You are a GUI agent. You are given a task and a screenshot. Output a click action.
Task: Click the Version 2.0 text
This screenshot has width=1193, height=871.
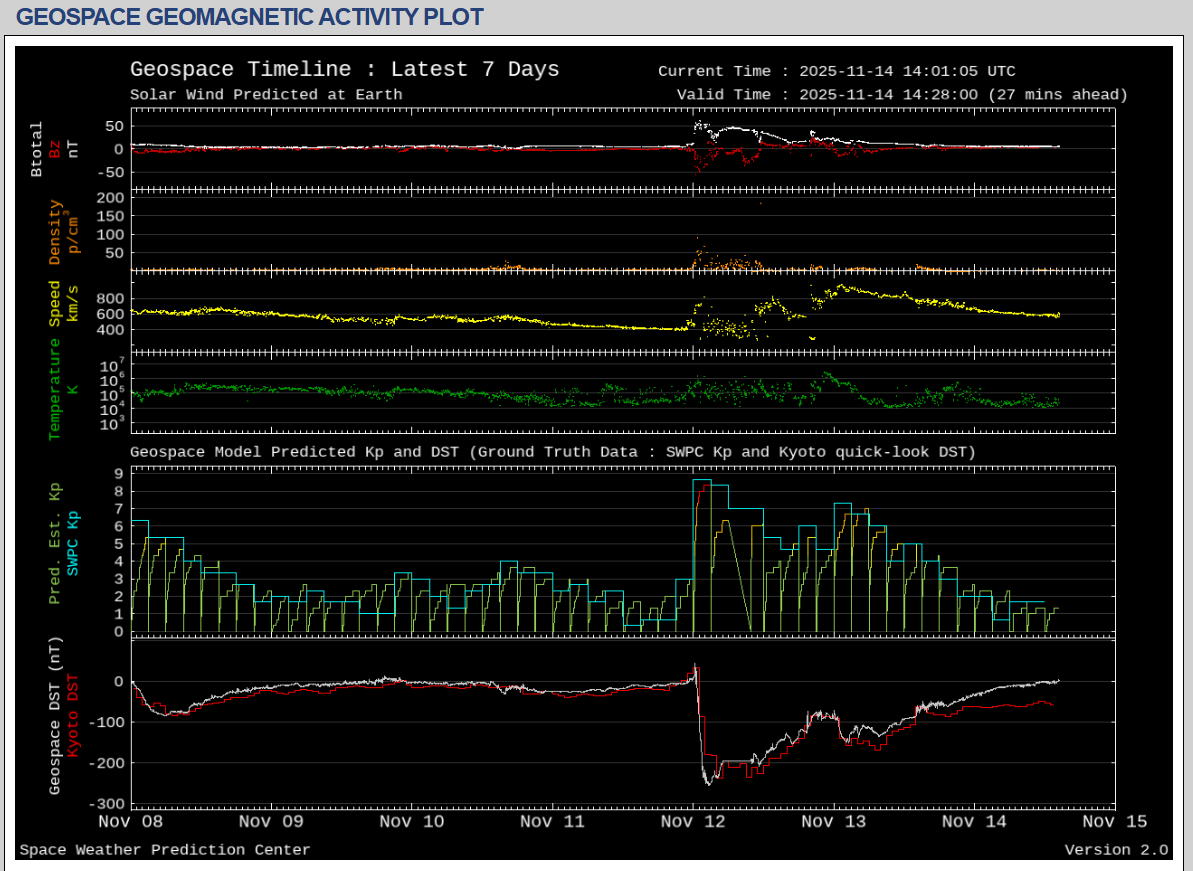[x=1115, y=850]
